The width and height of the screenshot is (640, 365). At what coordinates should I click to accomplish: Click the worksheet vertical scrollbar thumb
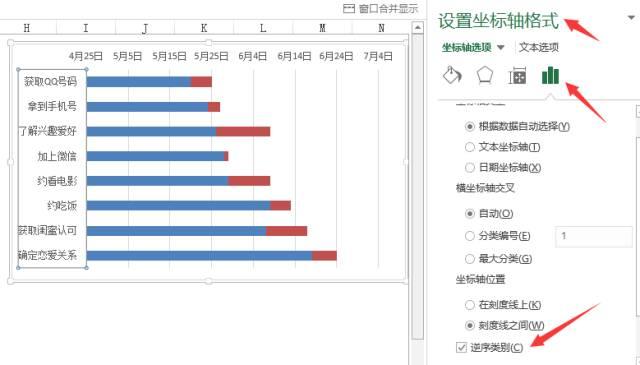[417, 187]
